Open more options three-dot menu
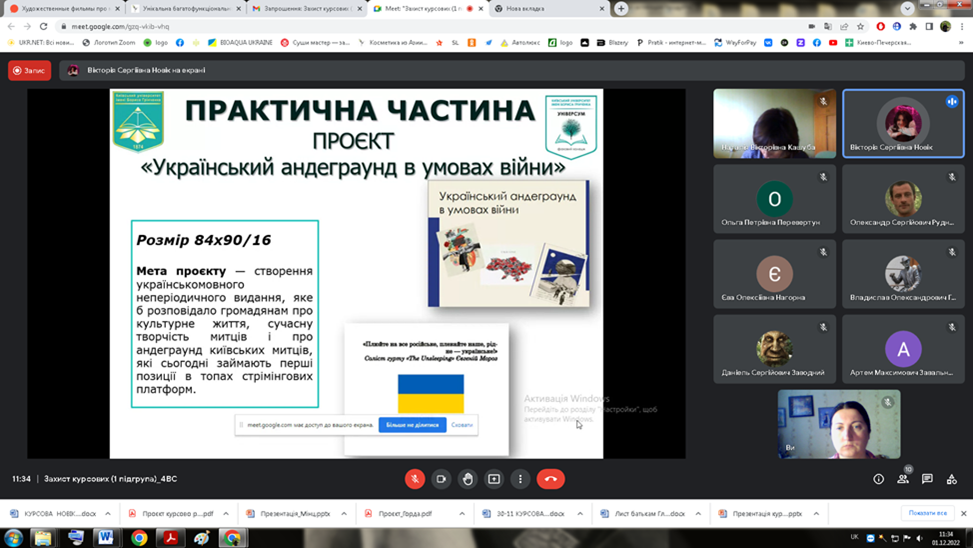973x548 pixels. point(520,479)
